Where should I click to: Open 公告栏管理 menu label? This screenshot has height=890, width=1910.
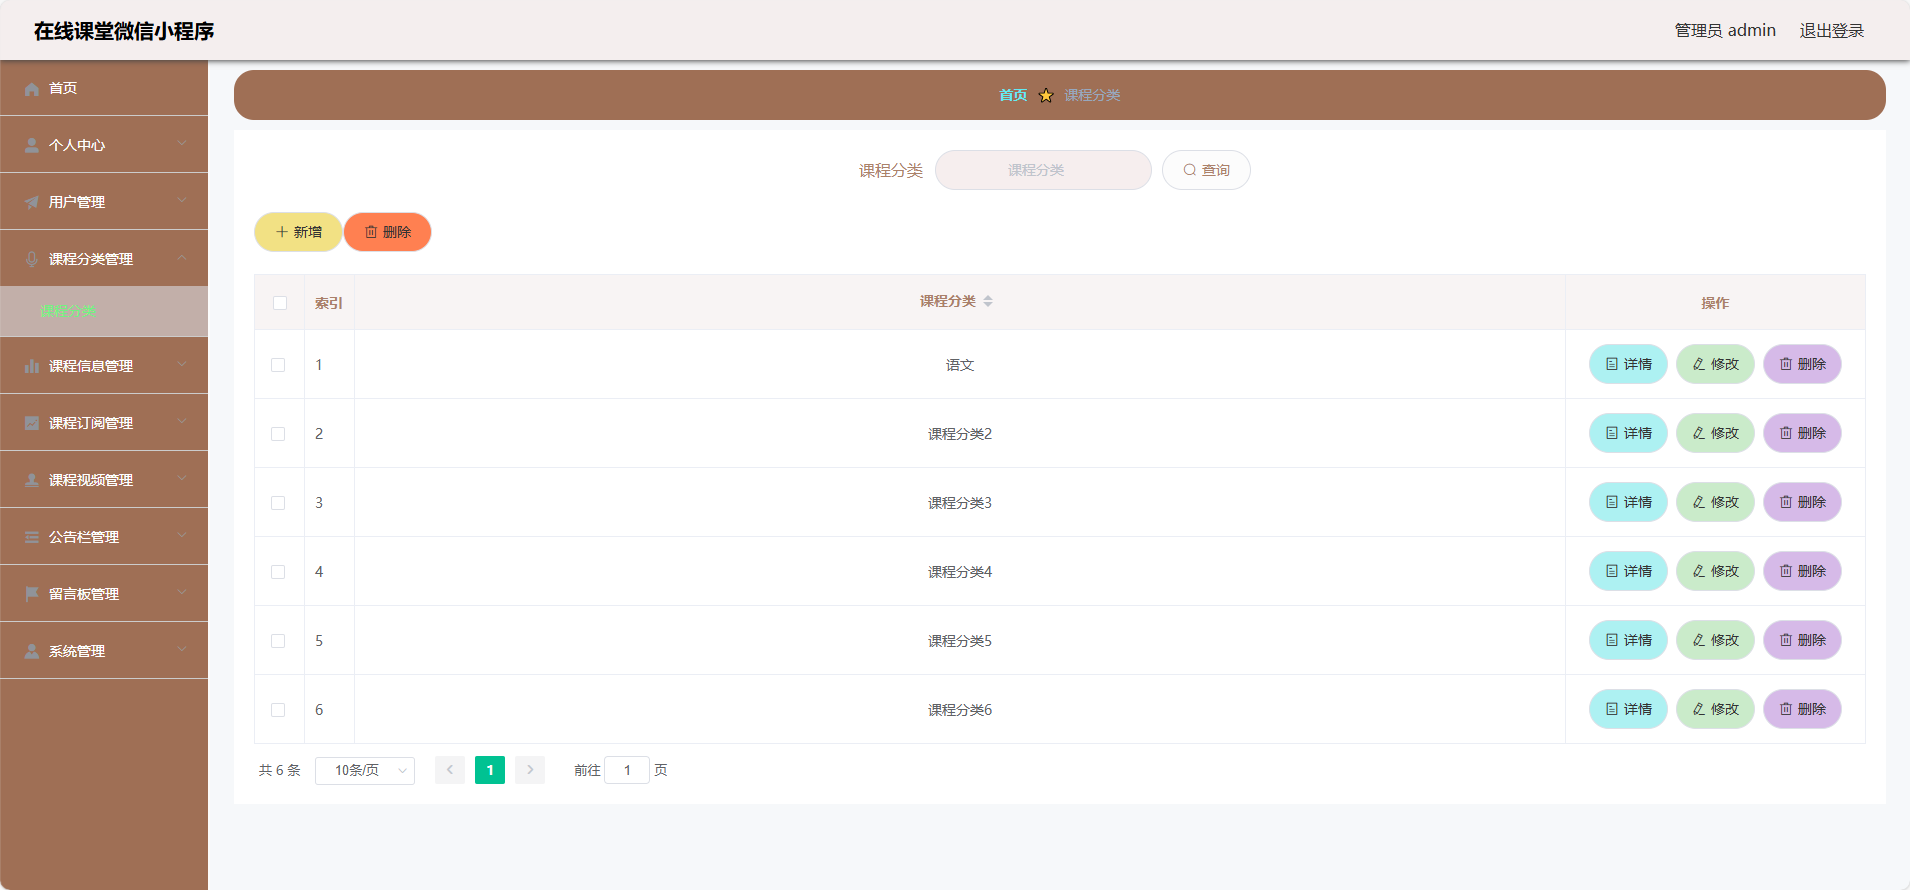[x=84, y=538]
